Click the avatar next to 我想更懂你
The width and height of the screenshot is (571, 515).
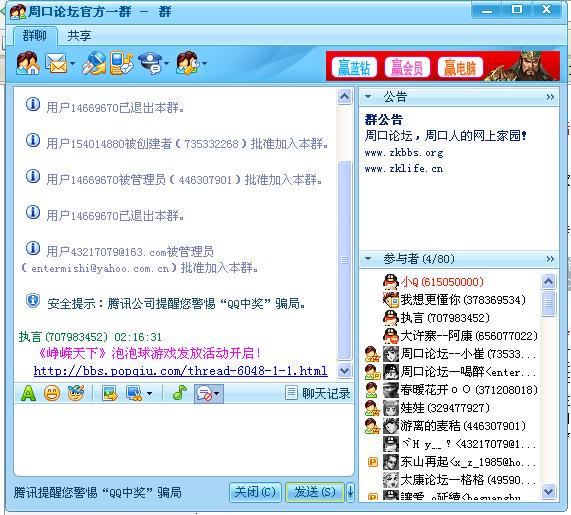pyautogui.click(x=391, y=300)
